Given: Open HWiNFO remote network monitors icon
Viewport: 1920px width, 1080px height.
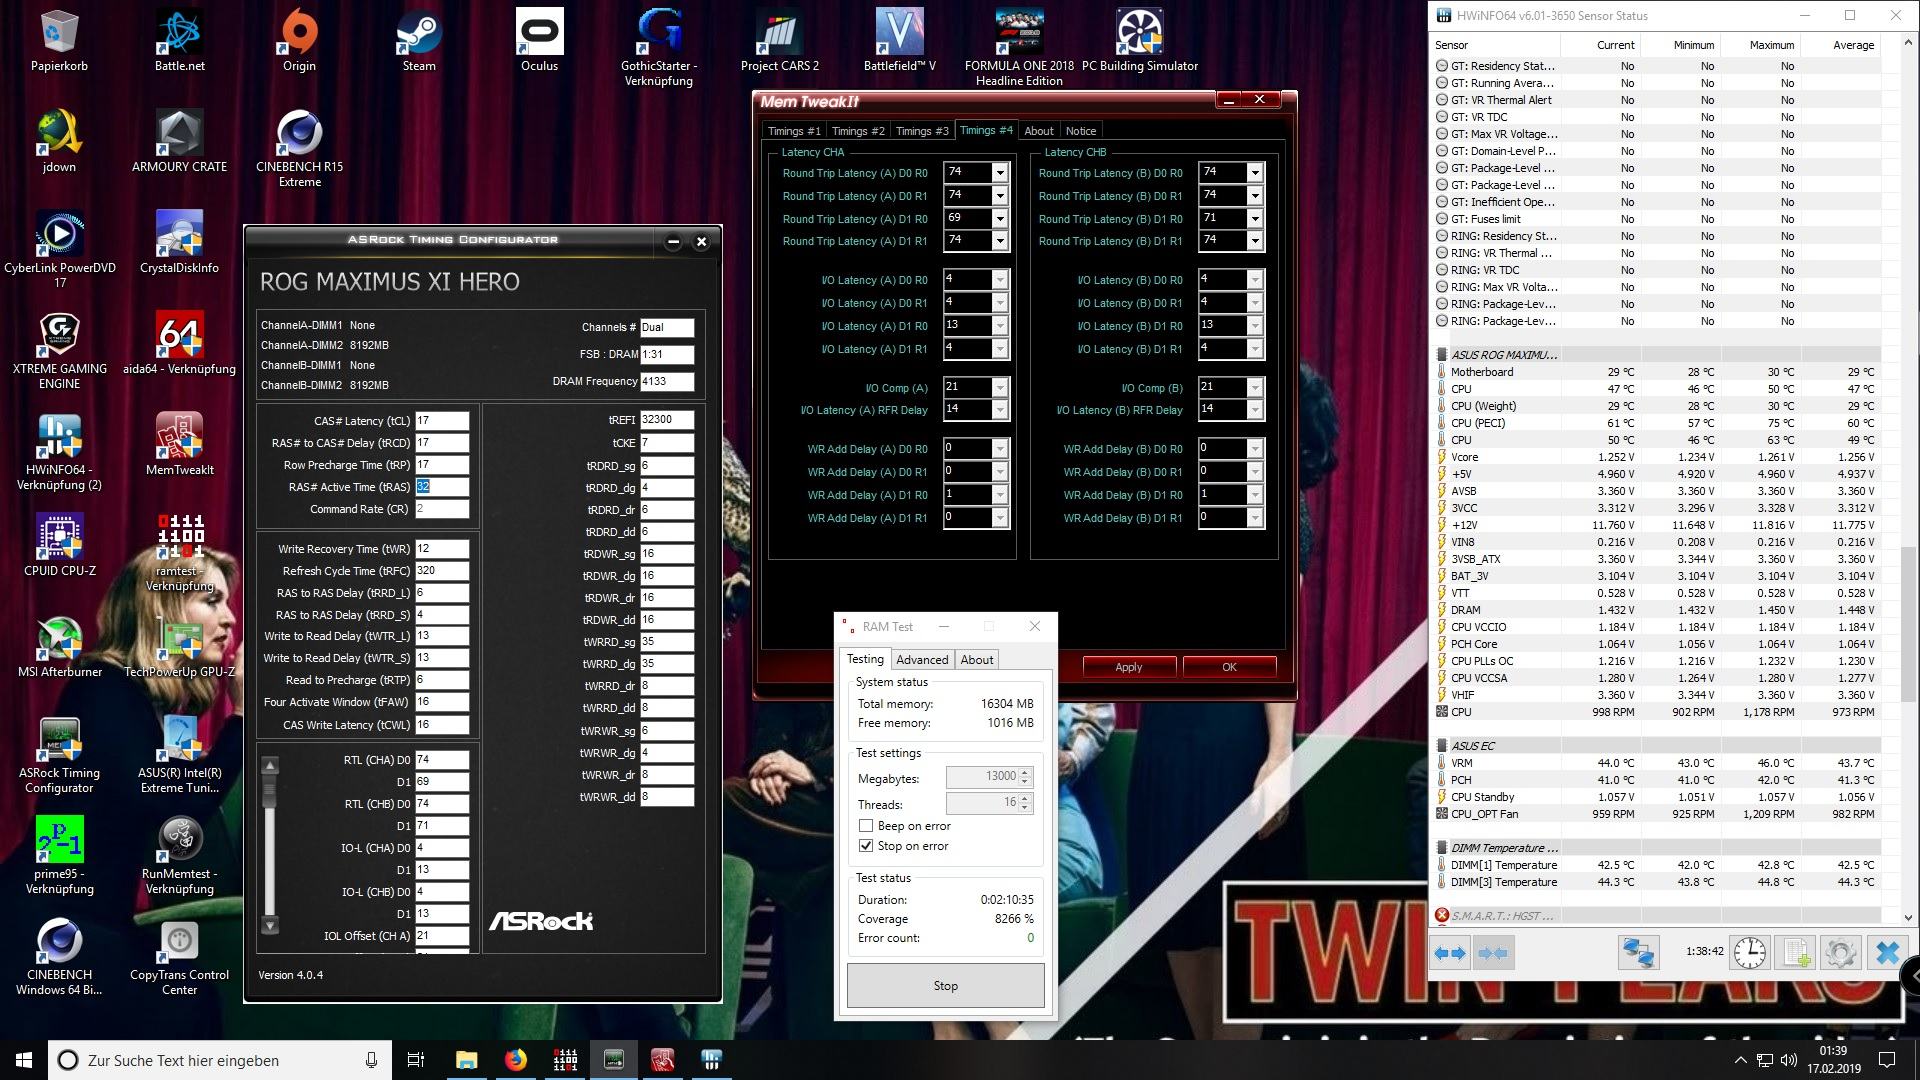Looking at the screenshot, I should [1639, 953].
